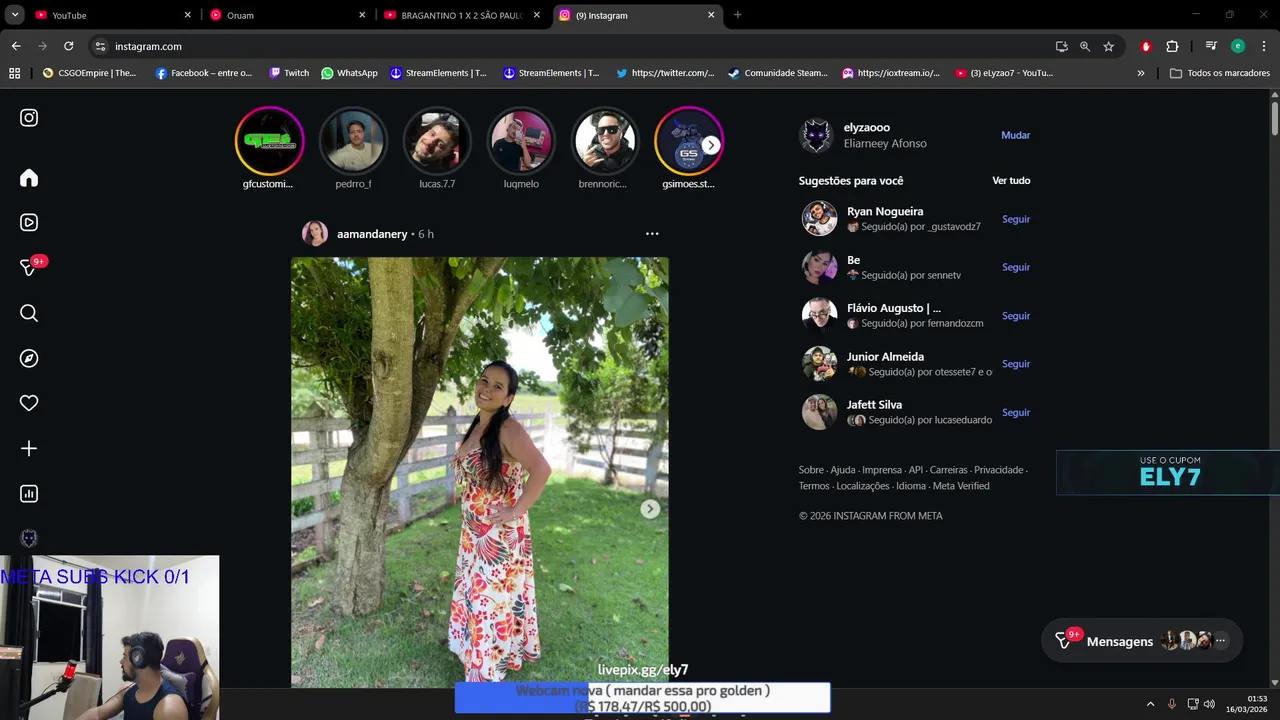Open a new browser tab
The image size is (1280, 720).
coord(737,15)
